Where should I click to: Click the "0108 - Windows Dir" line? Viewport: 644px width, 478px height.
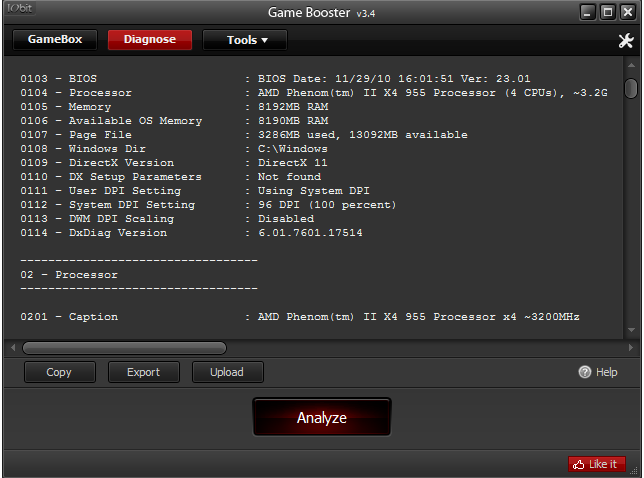pos(174,148)
